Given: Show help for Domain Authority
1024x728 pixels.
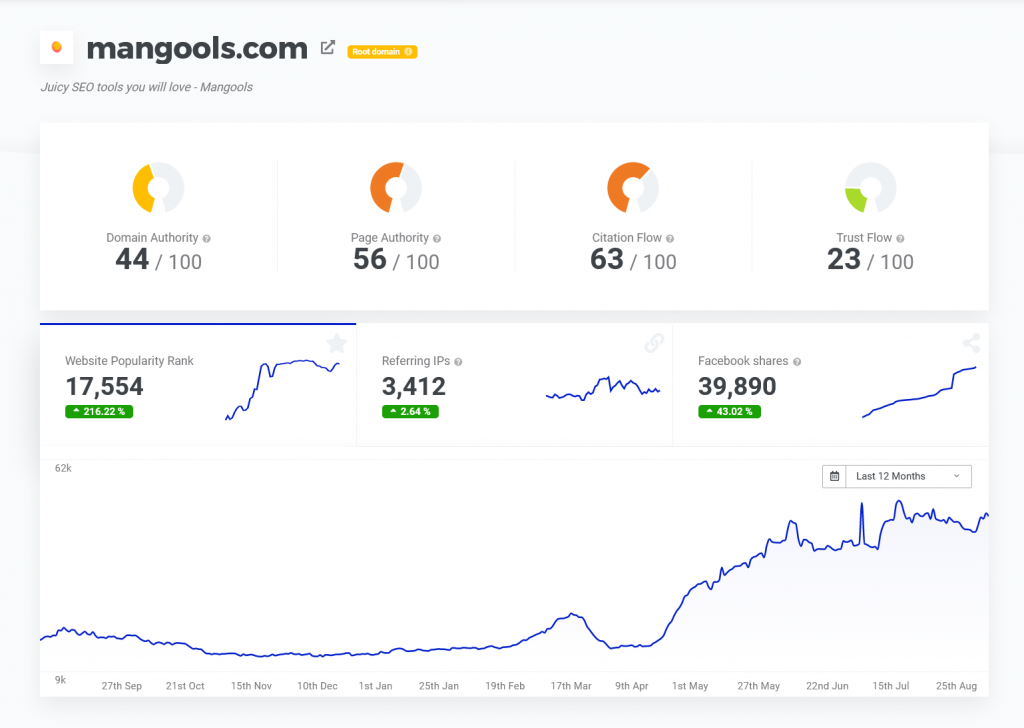Looking at the screenshot, I should 206,239.
